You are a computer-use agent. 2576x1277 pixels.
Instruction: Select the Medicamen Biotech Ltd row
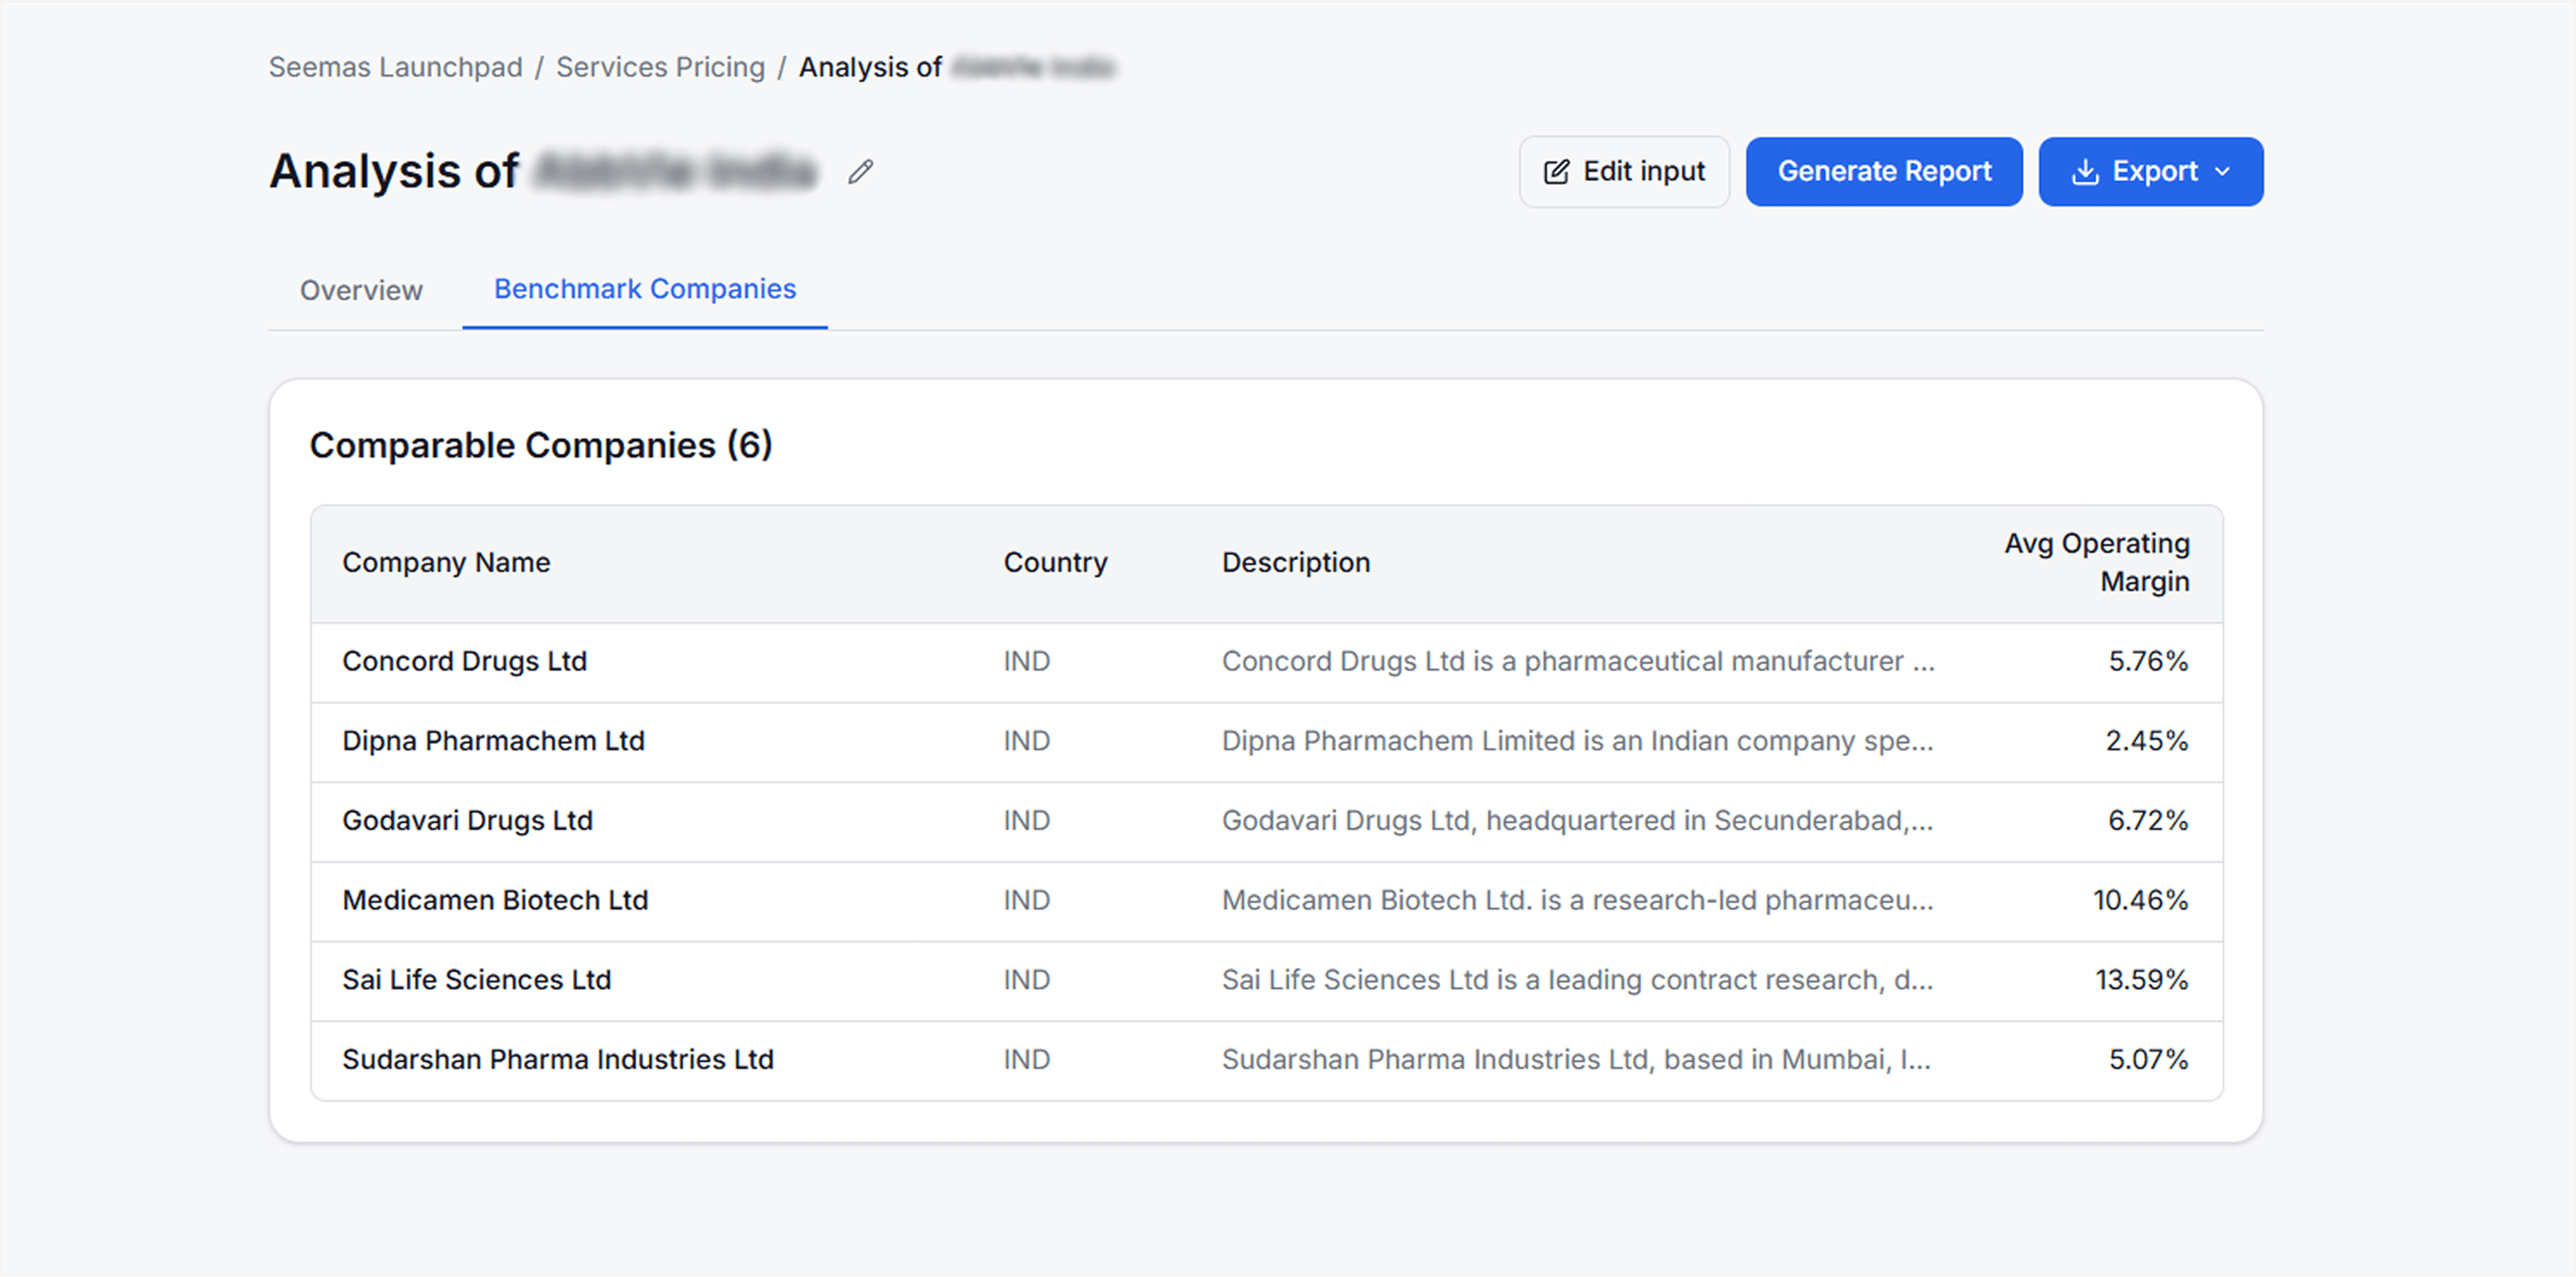click(x=1266, y=901)
